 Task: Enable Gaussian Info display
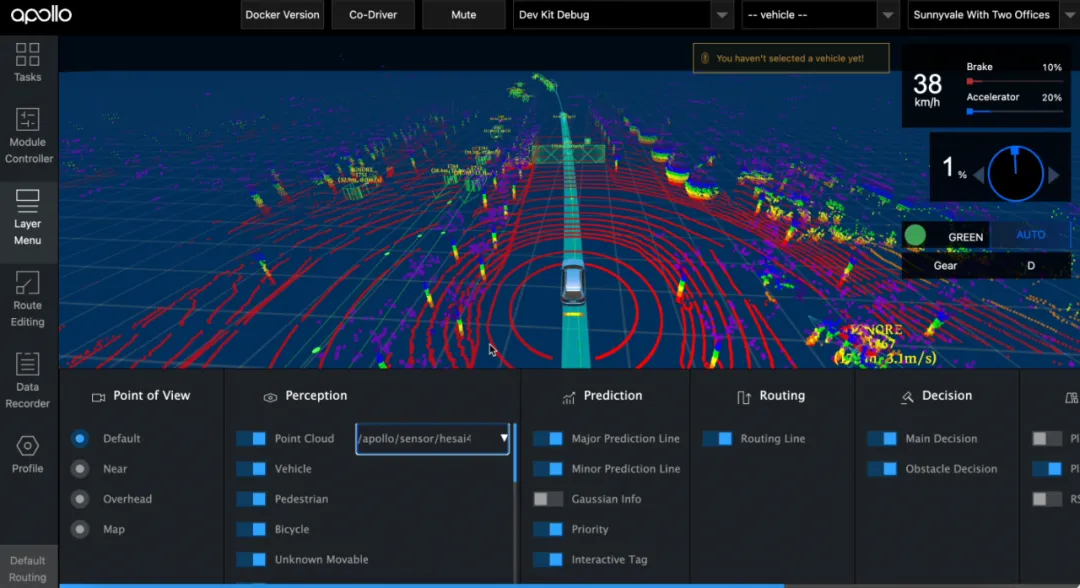pyautogui.click(x=548, y=499)
